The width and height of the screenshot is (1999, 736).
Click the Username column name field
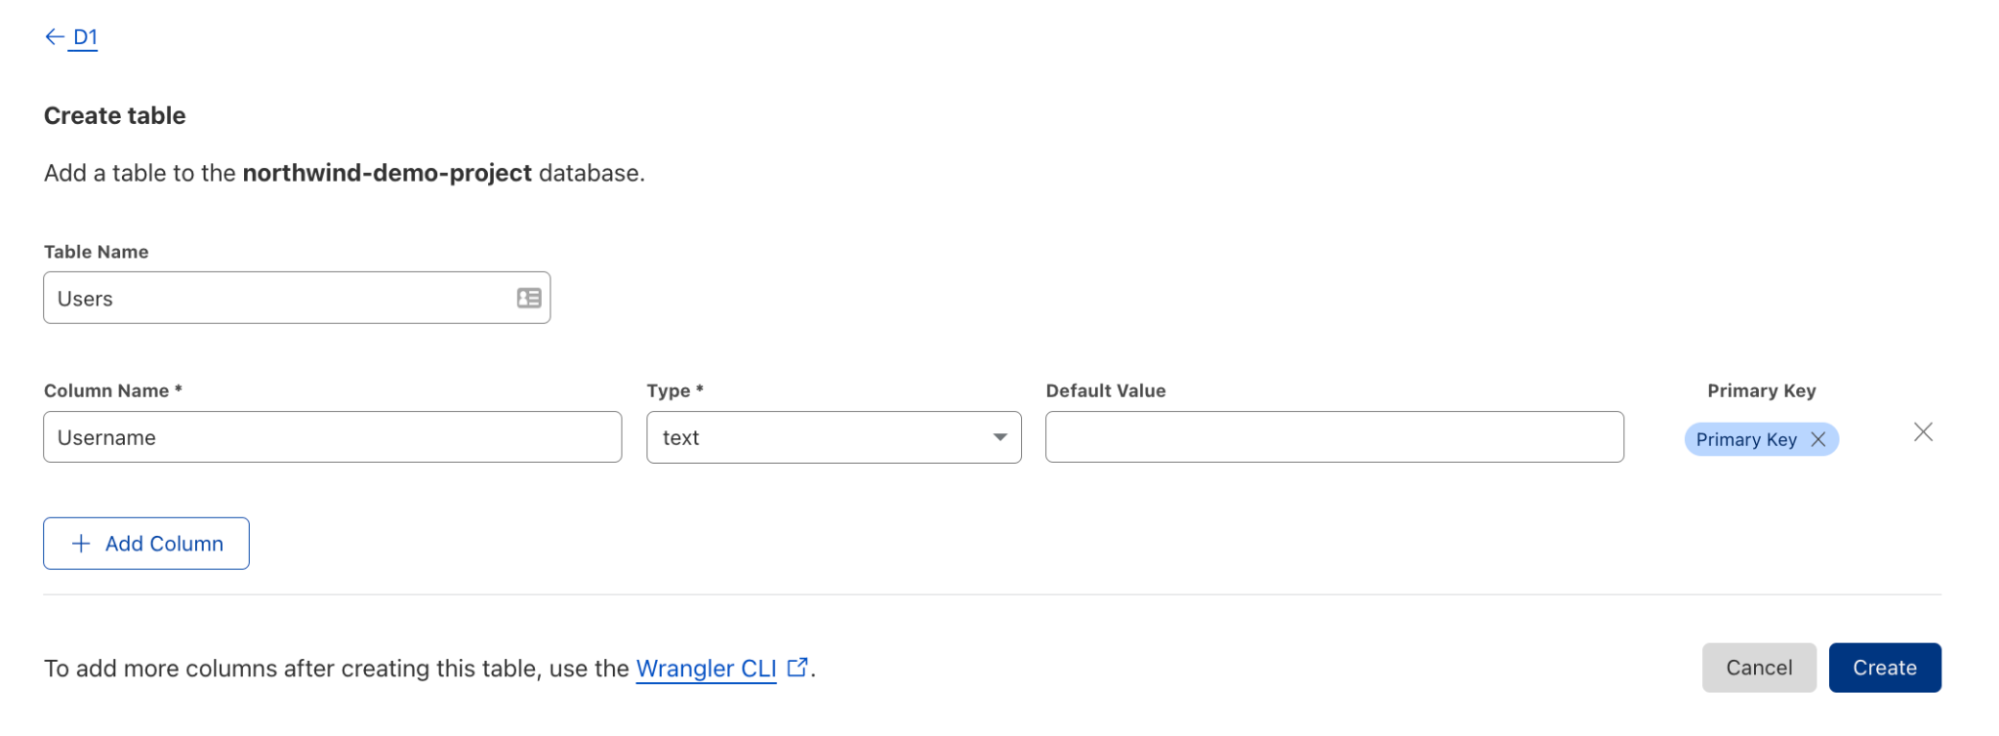[332, 437]
